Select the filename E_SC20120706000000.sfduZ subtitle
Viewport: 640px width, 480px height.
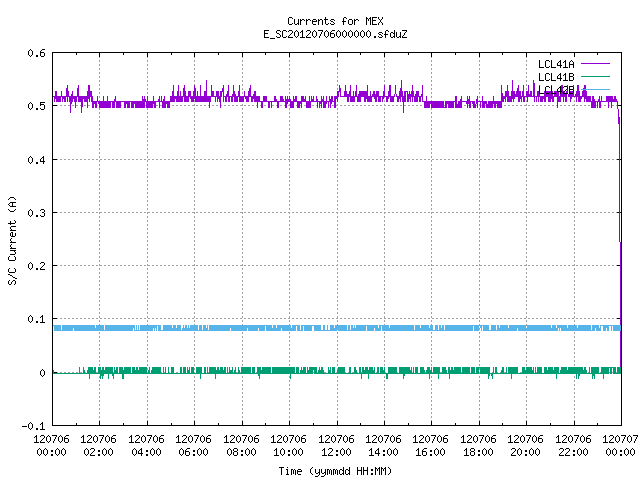coord(335,34)
